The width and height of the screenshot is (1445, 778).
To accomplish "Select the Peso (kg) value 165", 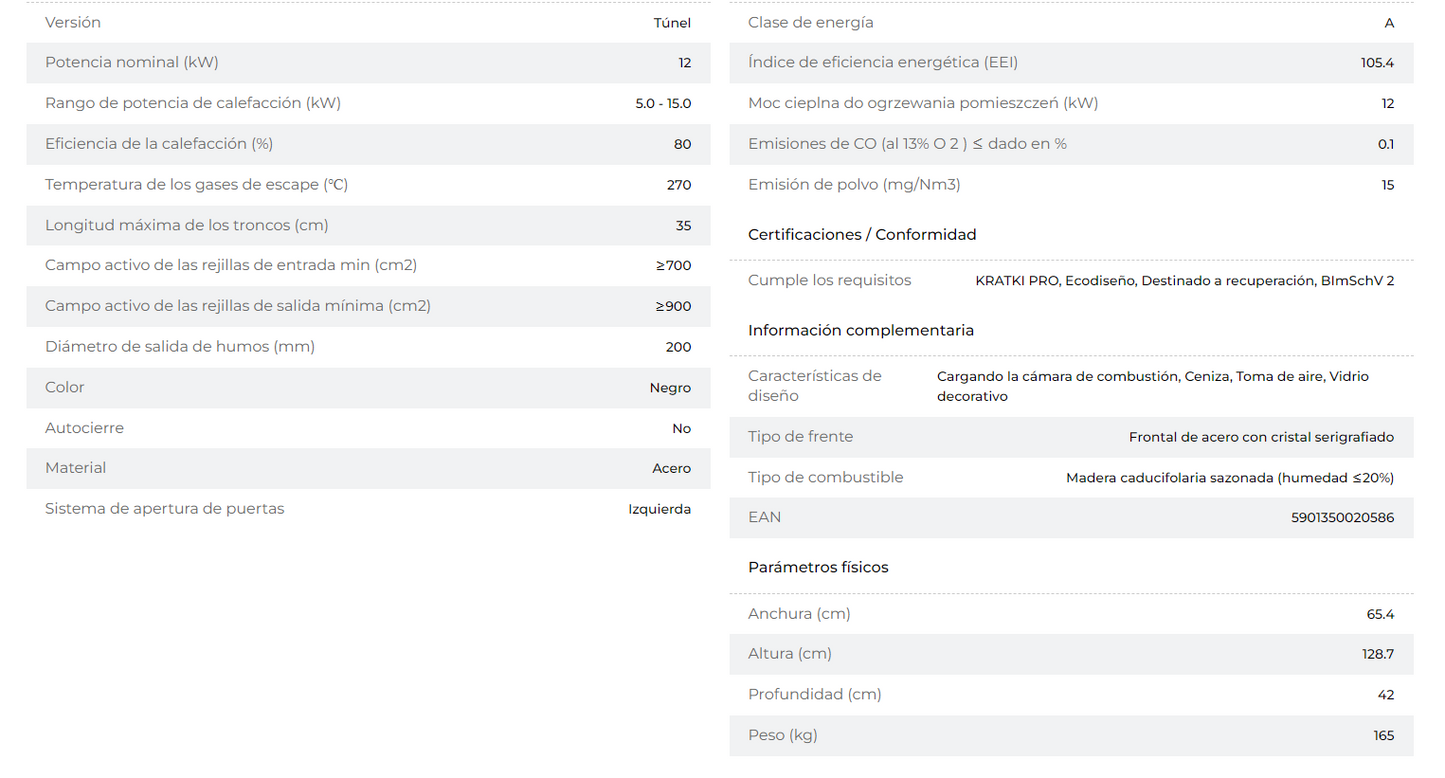I will [x=1383, y=736].
